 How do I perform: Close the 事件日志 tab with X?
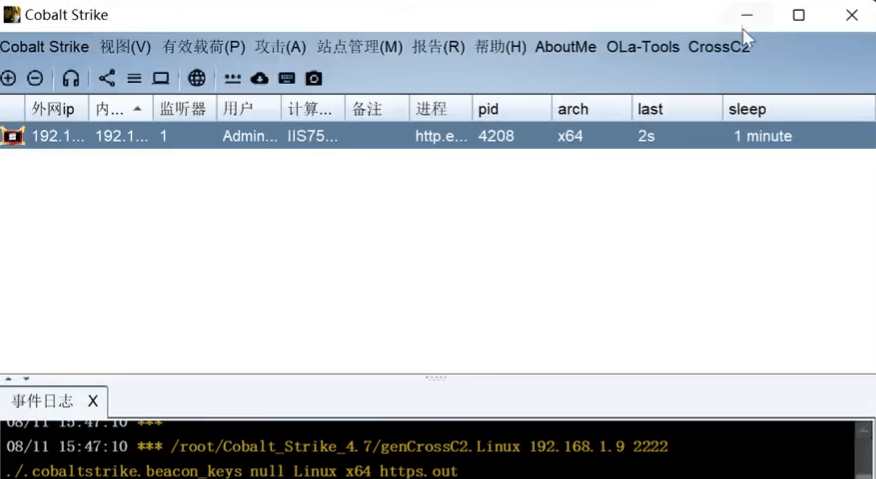coord(93,401)
